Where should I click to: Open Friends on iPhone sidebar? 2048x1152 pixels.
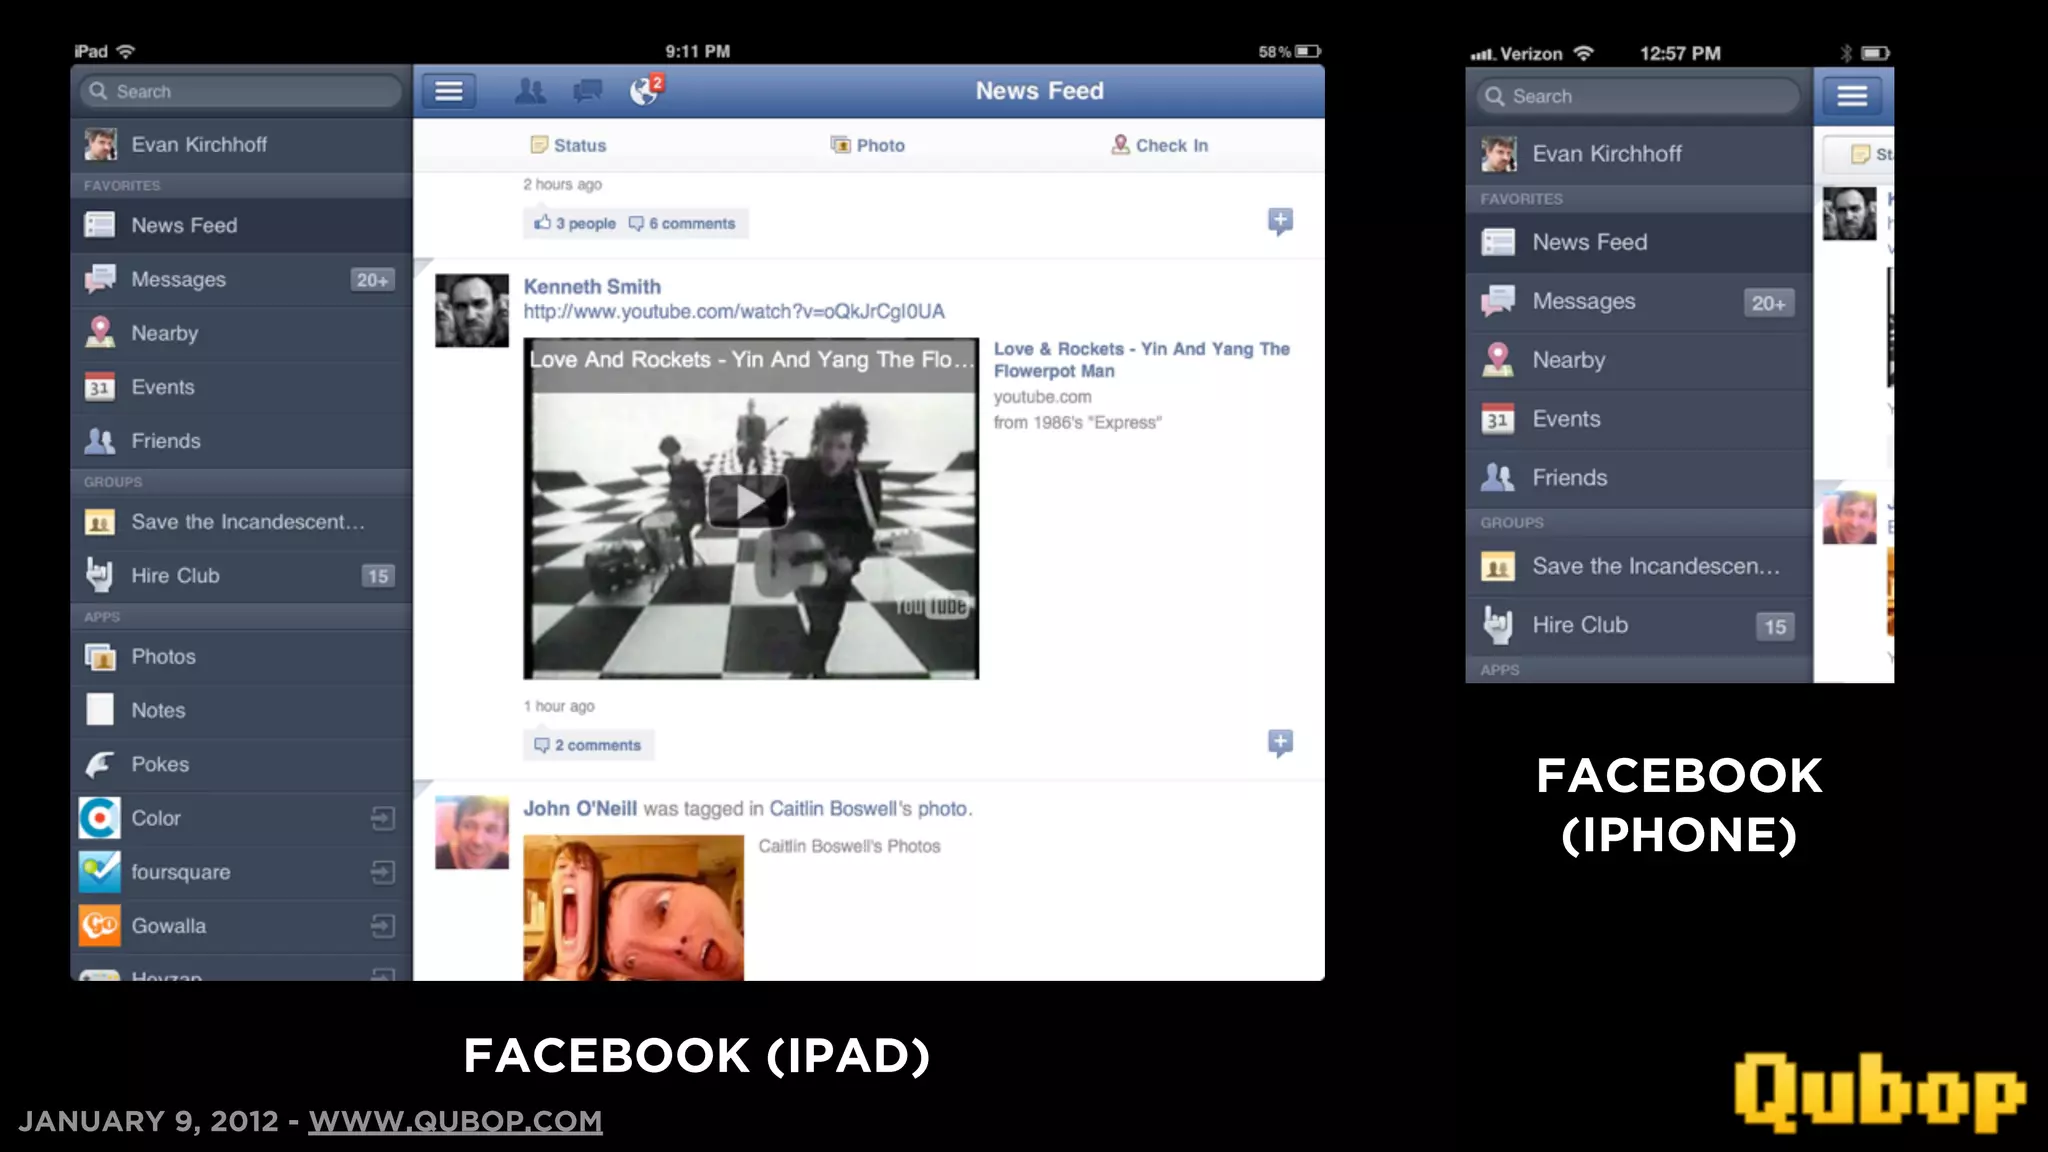tap(1639, 478)
